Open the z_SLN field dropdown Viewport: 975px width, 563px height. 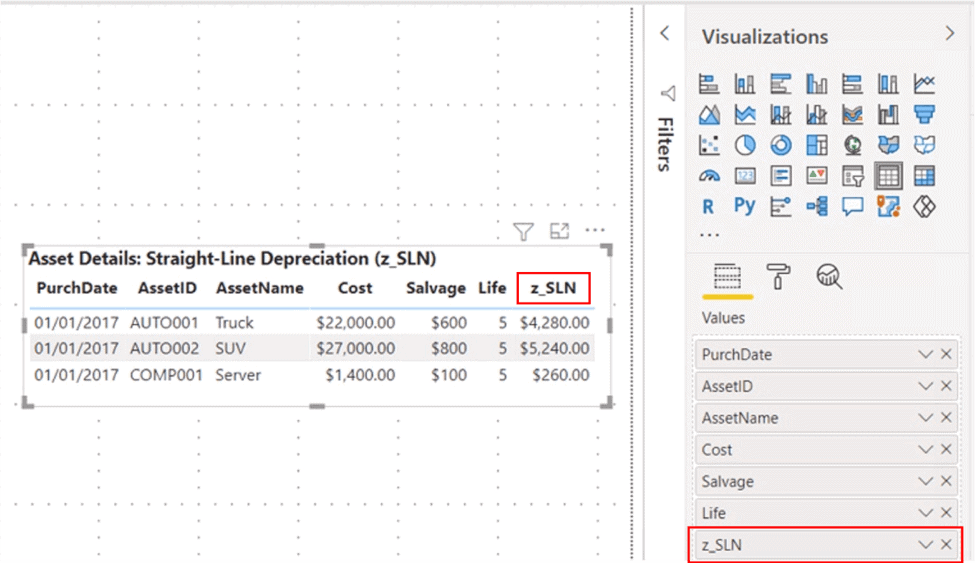(925, 545)
